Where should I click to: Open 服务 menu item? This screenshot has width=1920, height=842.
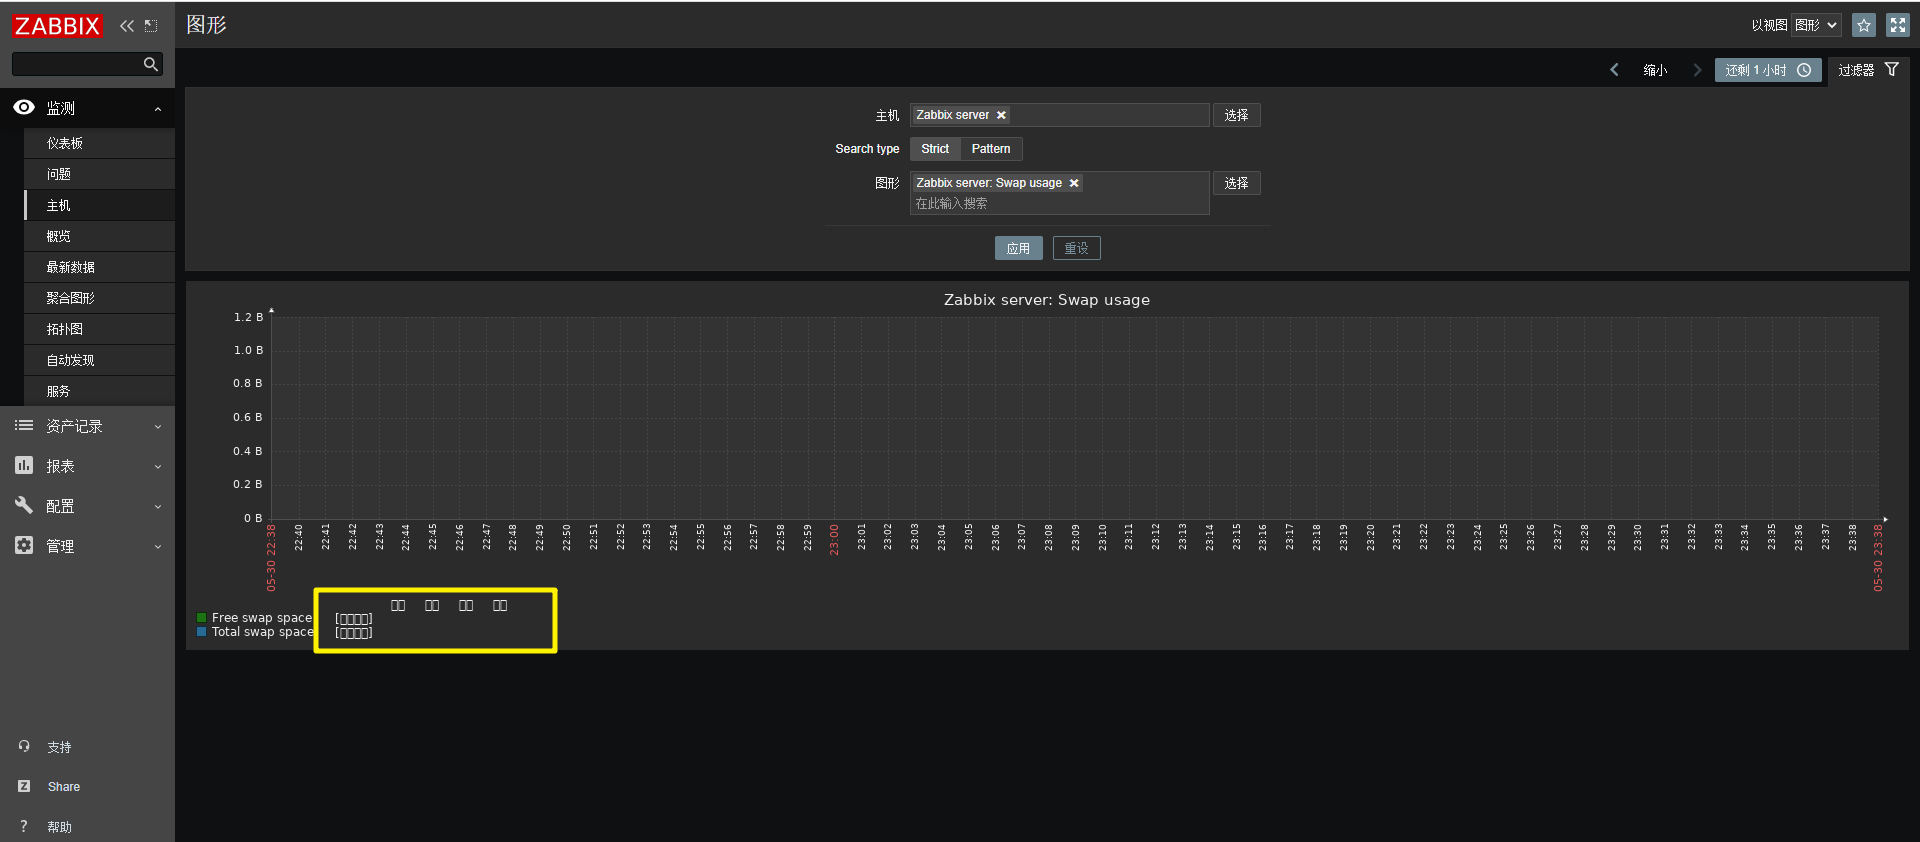pyautogui.click(x=99, y=391)
